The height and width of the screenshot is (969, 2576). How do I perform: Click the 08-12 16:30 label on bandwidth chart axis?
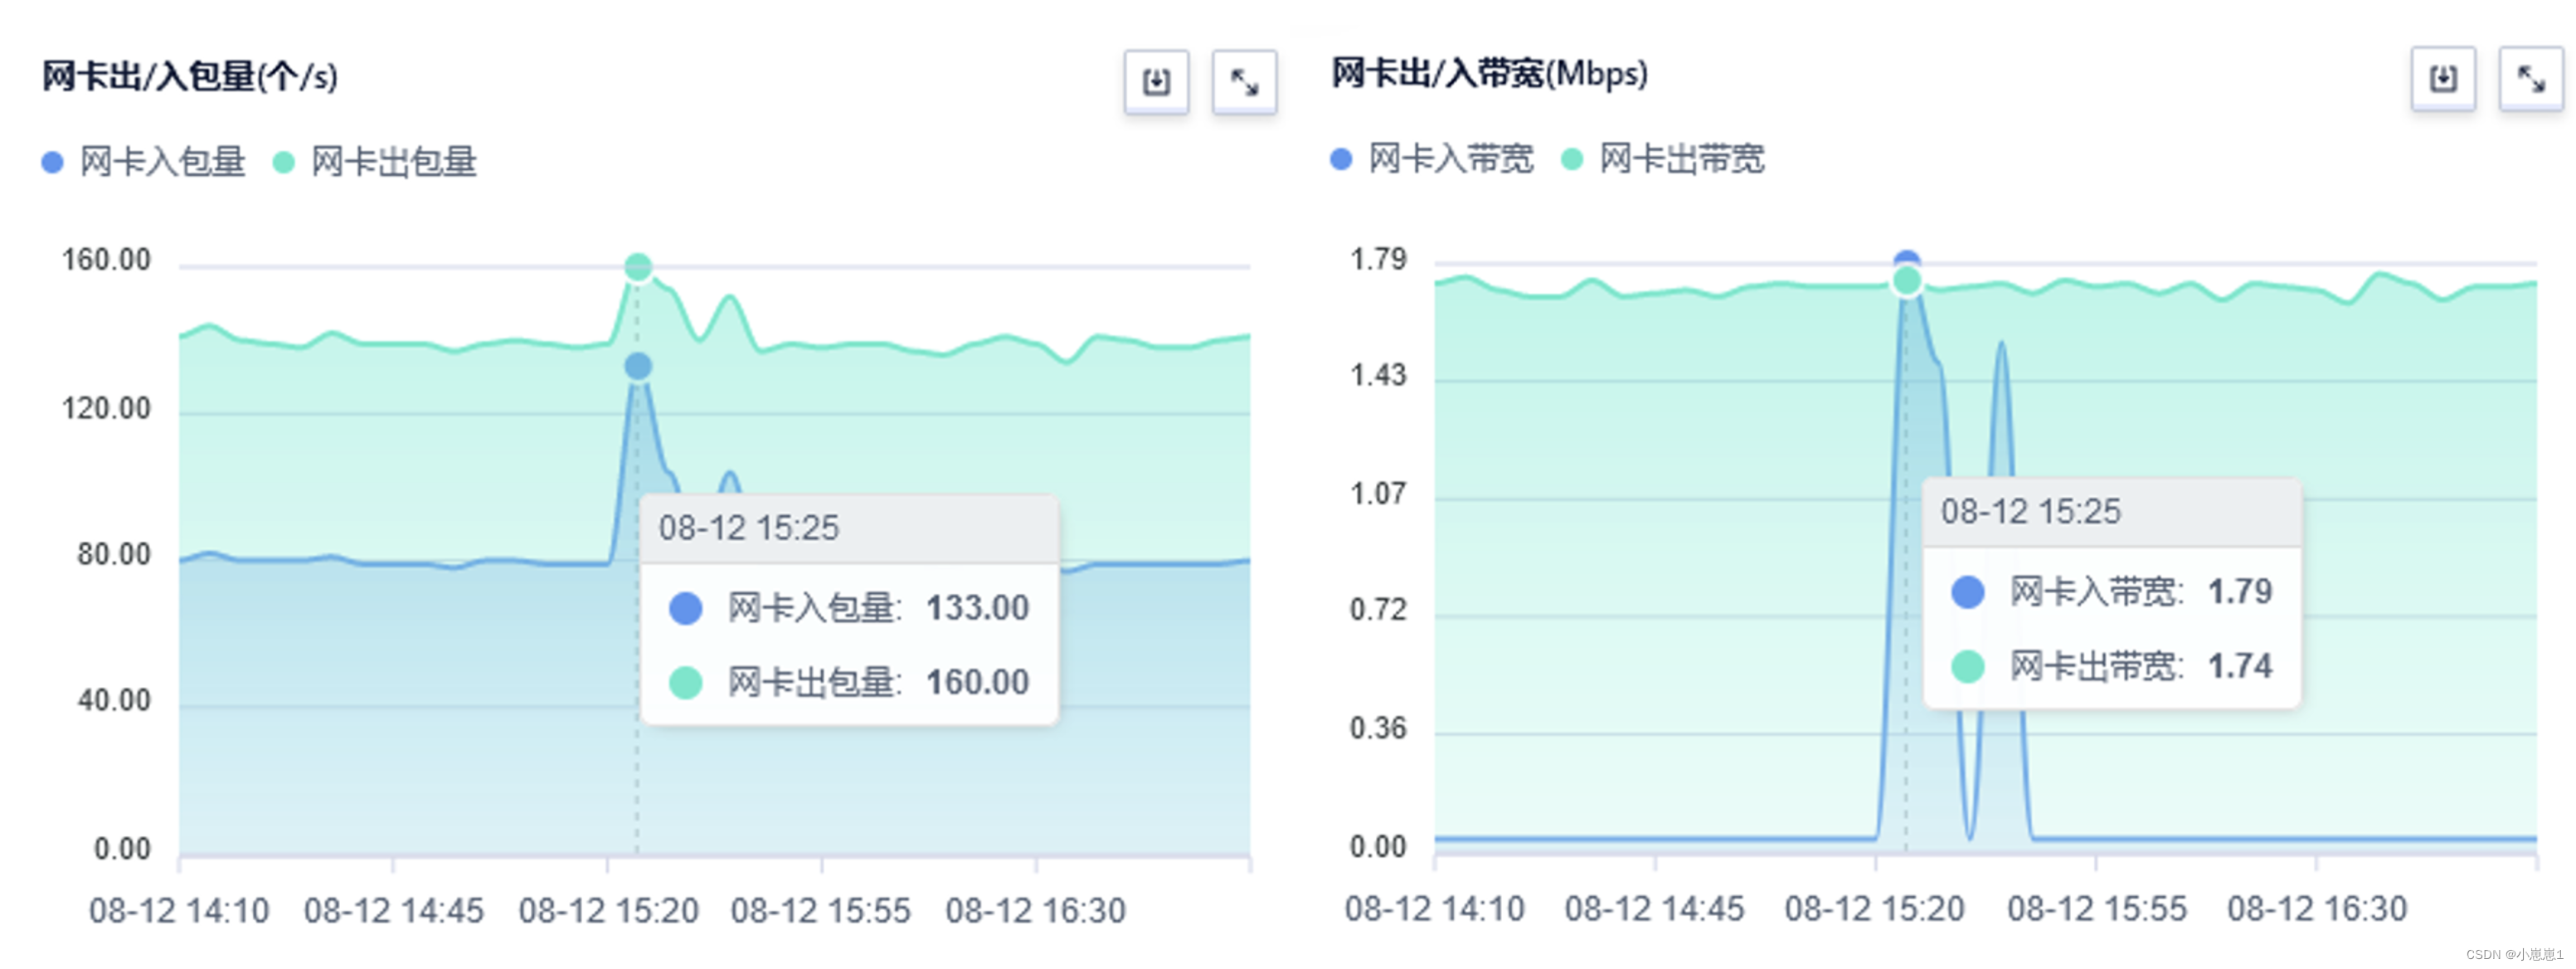click(2317, 909)
